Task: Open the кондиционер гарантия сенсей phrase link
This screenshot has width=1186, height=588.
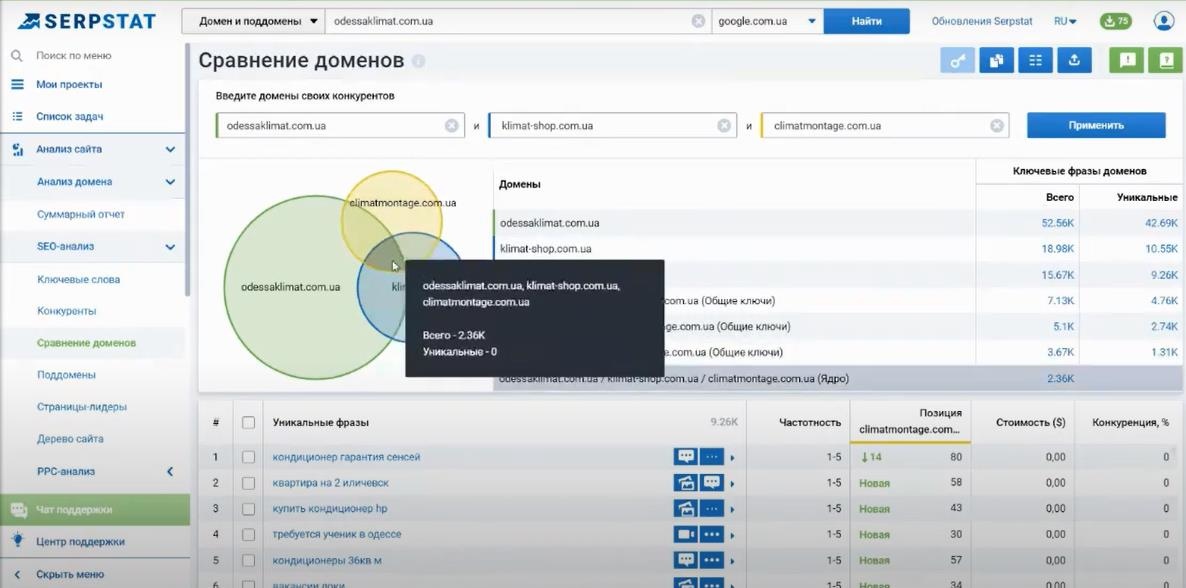Action: (x=346, y=457)
